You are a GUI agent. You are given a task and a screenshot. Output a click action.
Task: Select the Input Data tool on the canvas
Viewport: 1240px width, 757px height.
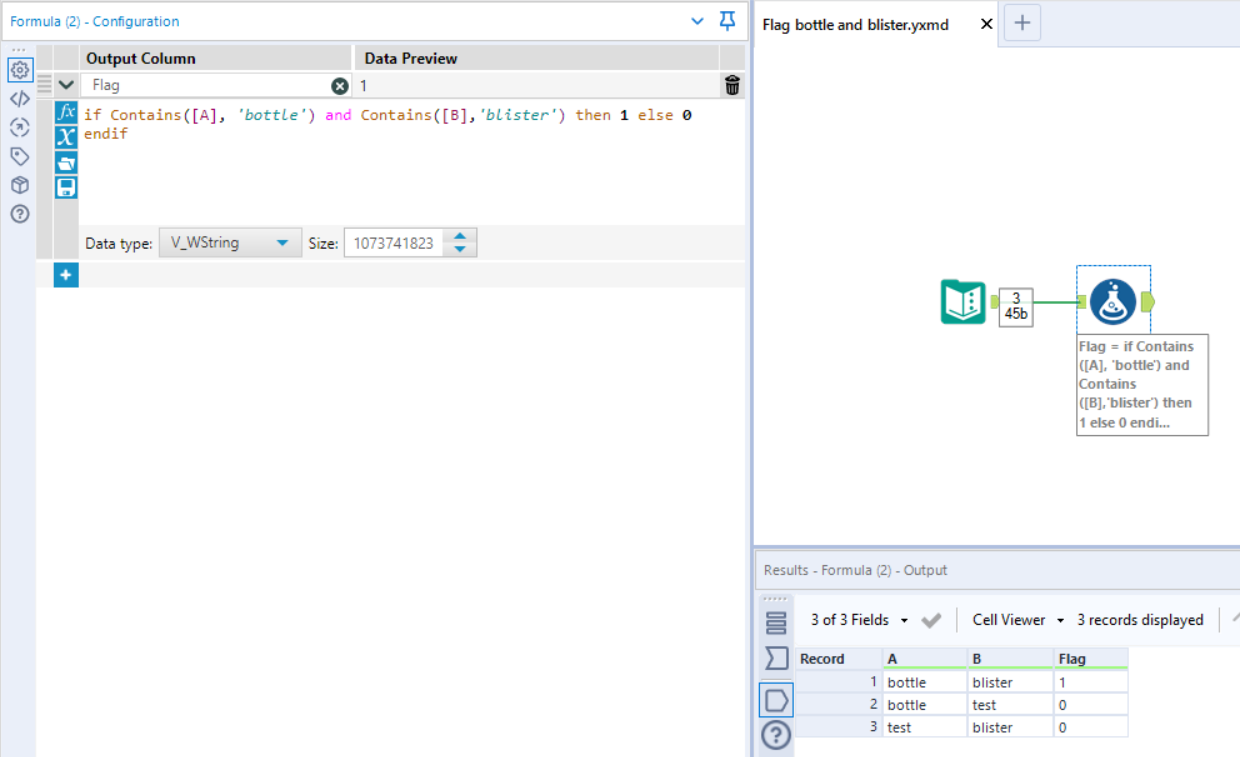coord(963,302)
